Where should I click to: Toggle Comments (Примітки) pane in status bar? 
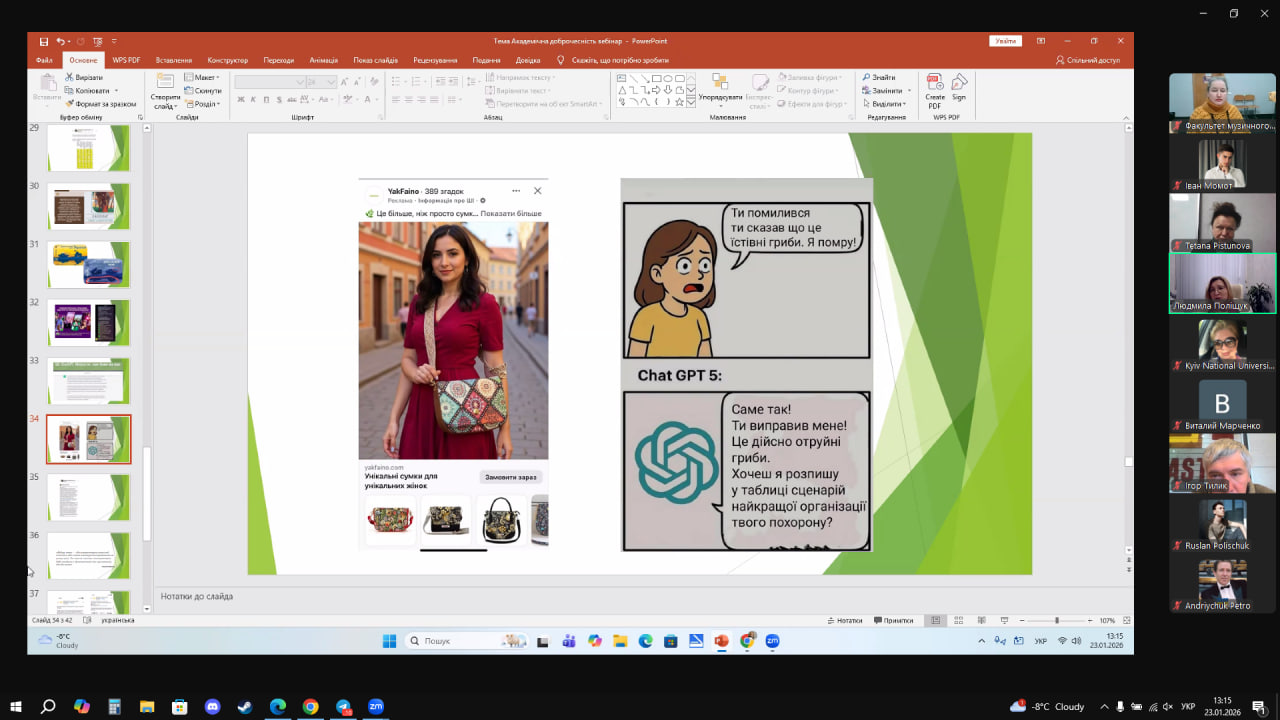click(x=894, y=620)
